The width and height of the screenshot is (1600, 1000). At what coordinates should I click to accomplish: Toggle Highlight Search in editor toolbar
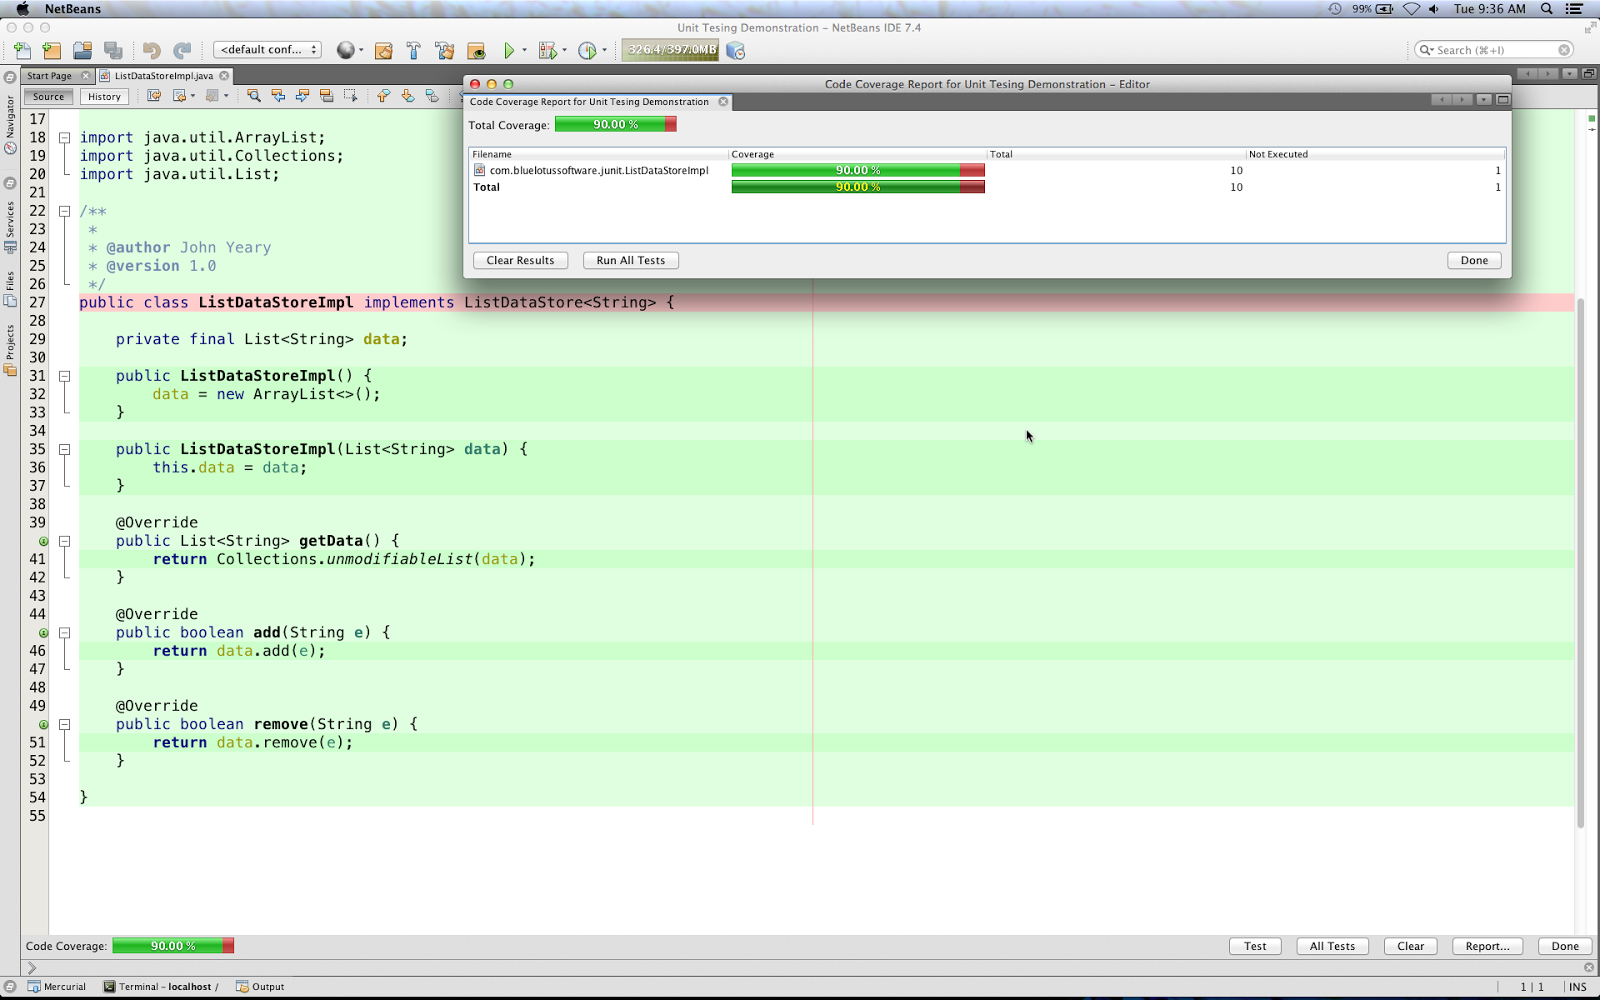326,96
